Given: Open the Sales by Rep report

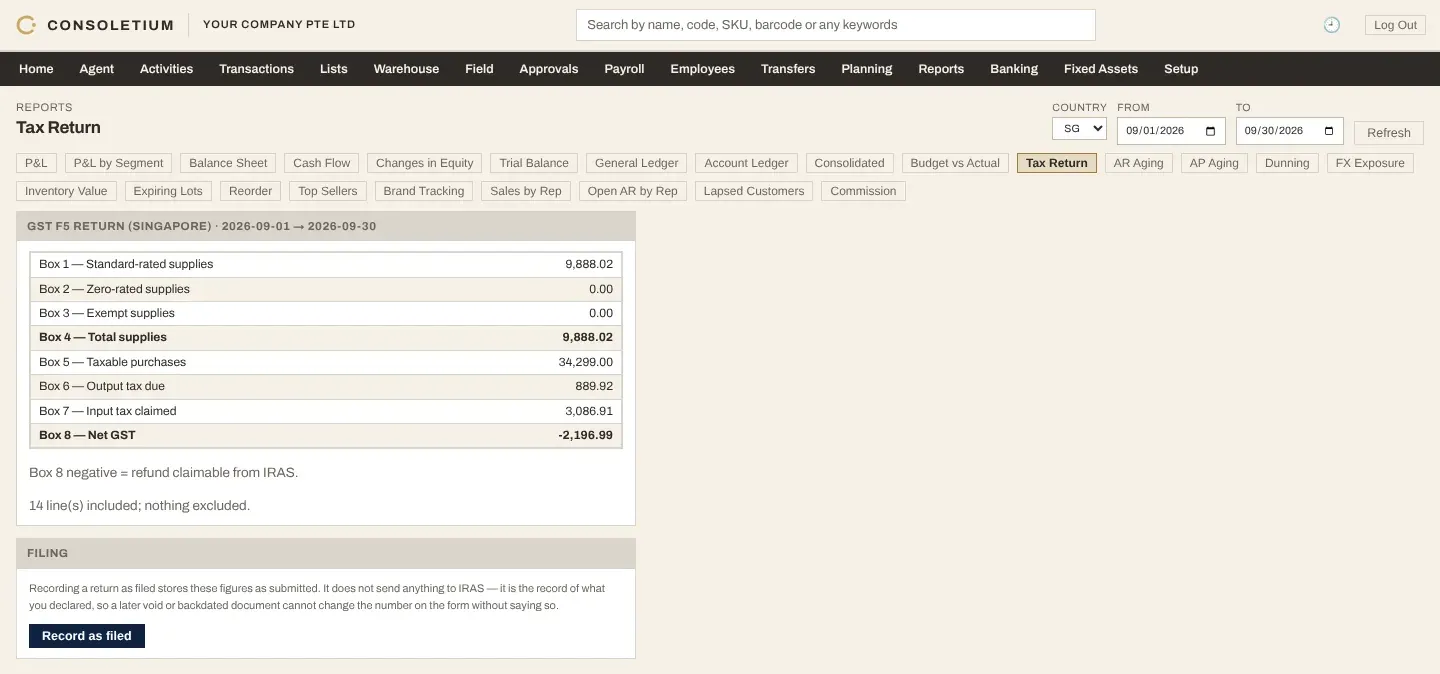Looking at the screenshot, I should tap(526, 191).
